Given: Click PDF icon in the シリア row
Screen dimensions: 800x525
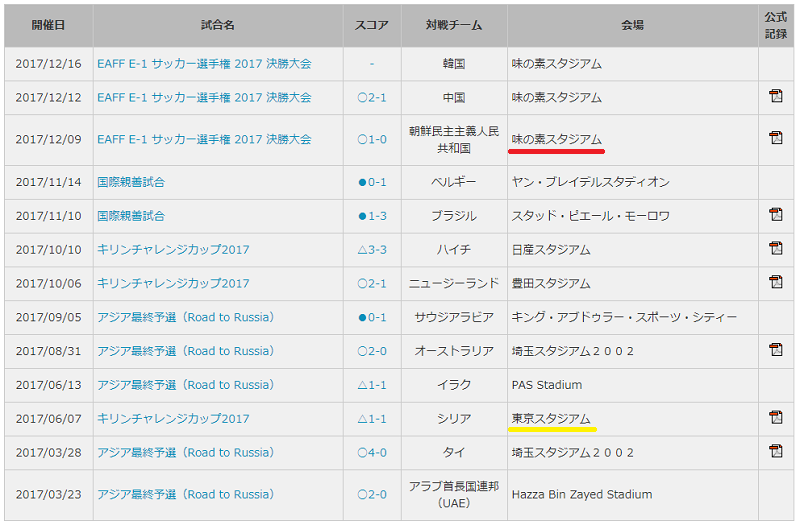Looking at the screenshot, I should click(x=775, y=418).
